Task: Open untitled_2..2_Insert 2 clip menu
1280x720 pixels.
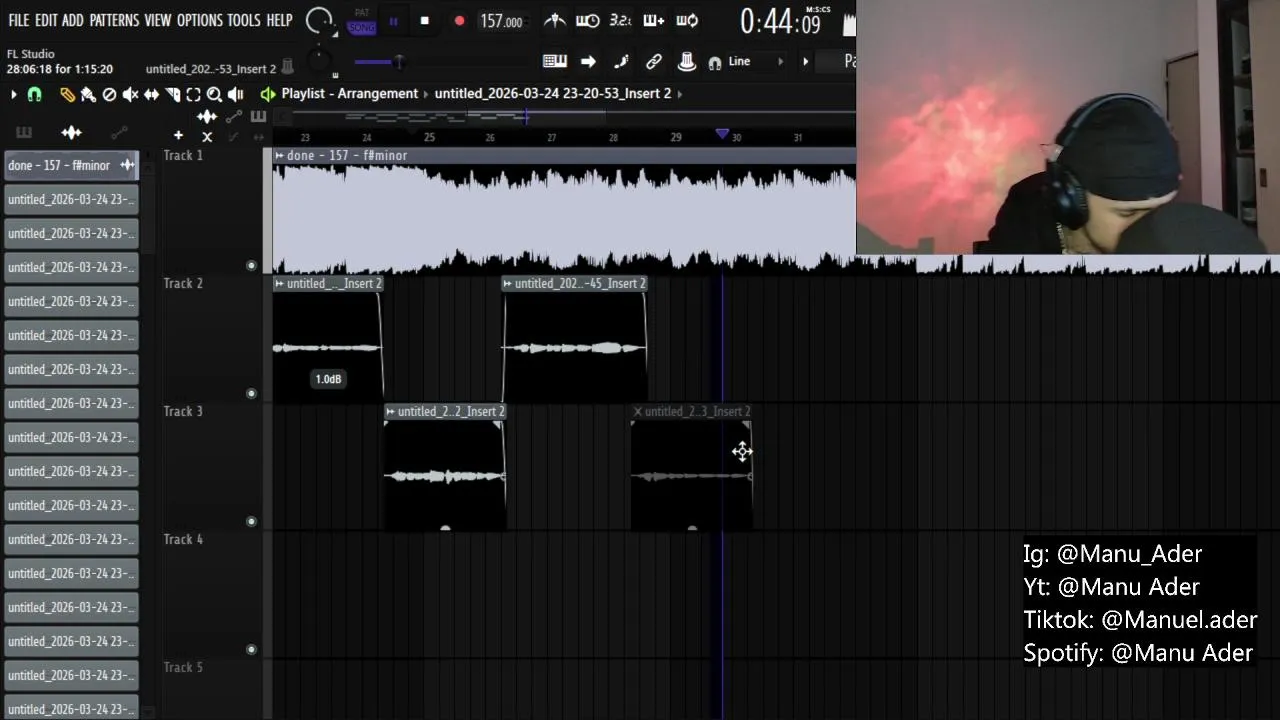Action: pyautogui.click(x=391, y=412)
